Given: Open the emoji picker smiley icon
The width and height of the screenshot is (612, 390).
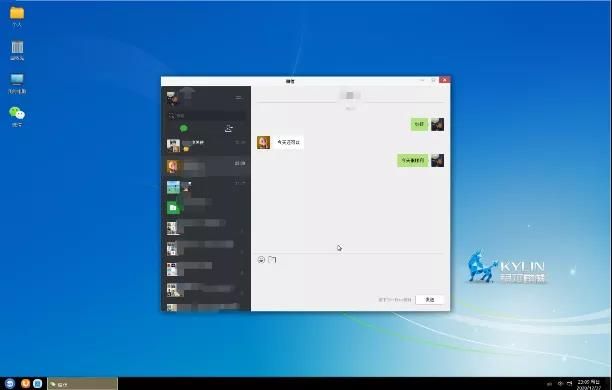Looking at the screenshot, I should tap(261, 260).
